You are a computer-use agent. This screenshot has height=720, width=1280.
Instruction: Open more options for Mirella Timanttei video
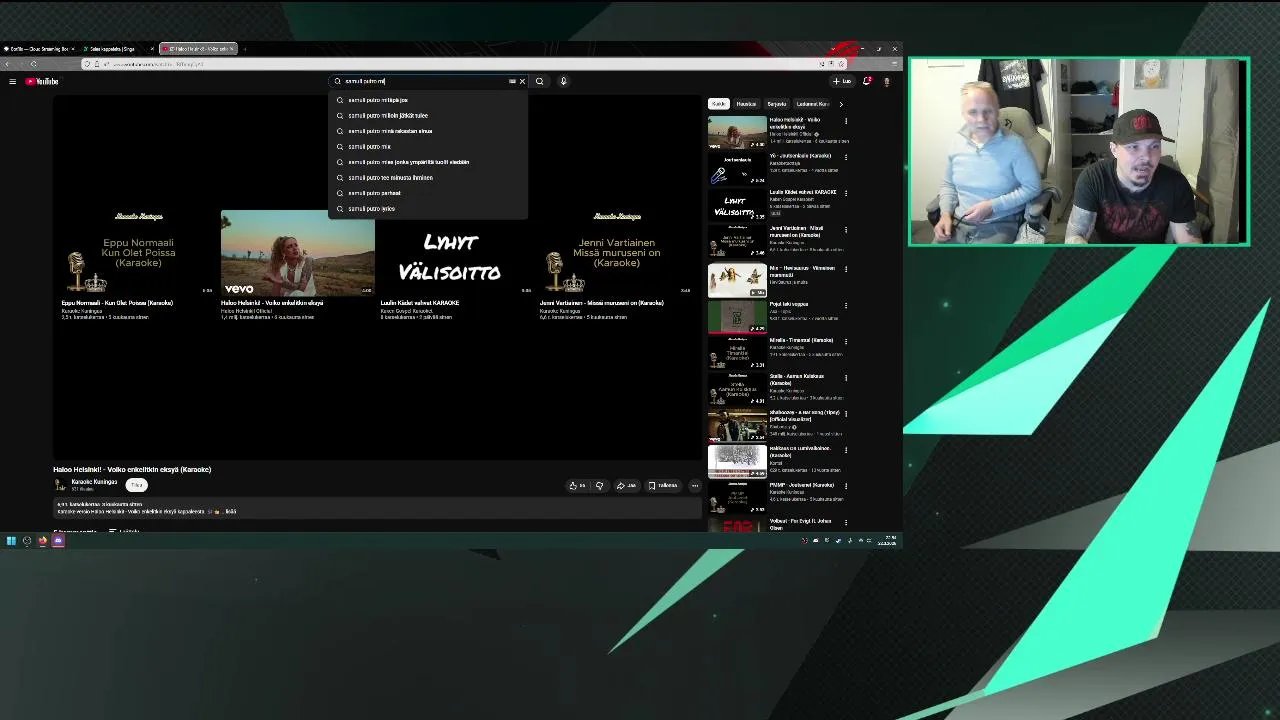pos(846,341)
